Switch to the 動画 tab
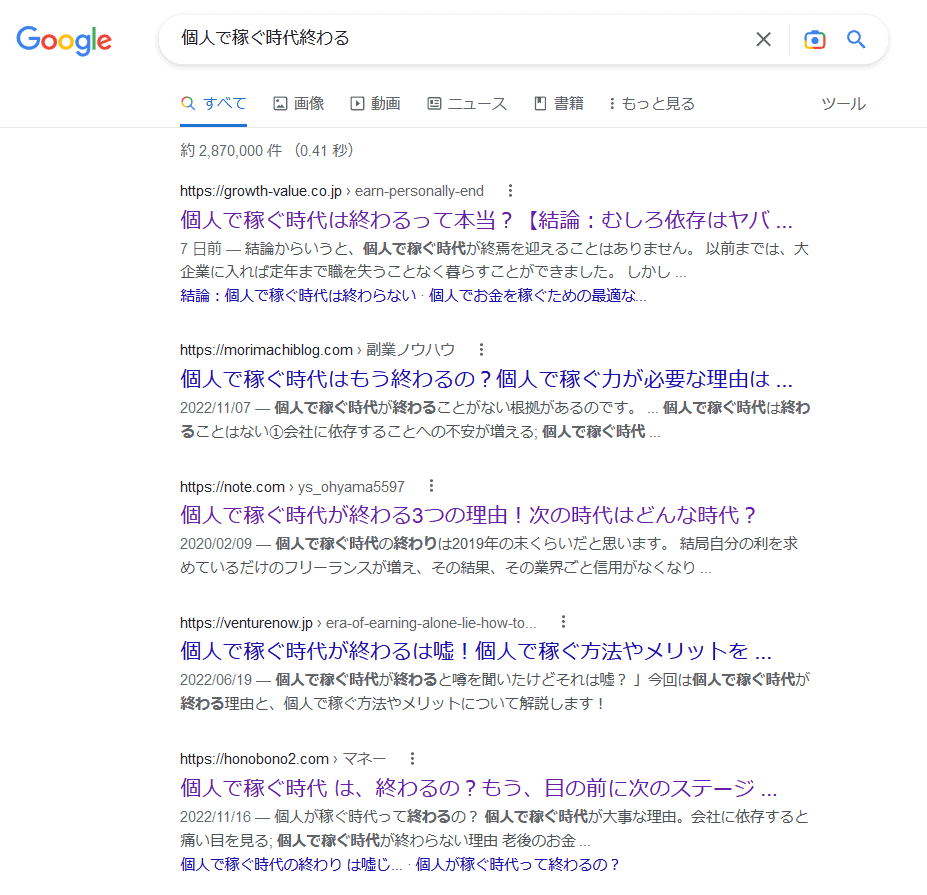Image resolution: width=927 pixels, height=895 pixels. pos(375,104)
